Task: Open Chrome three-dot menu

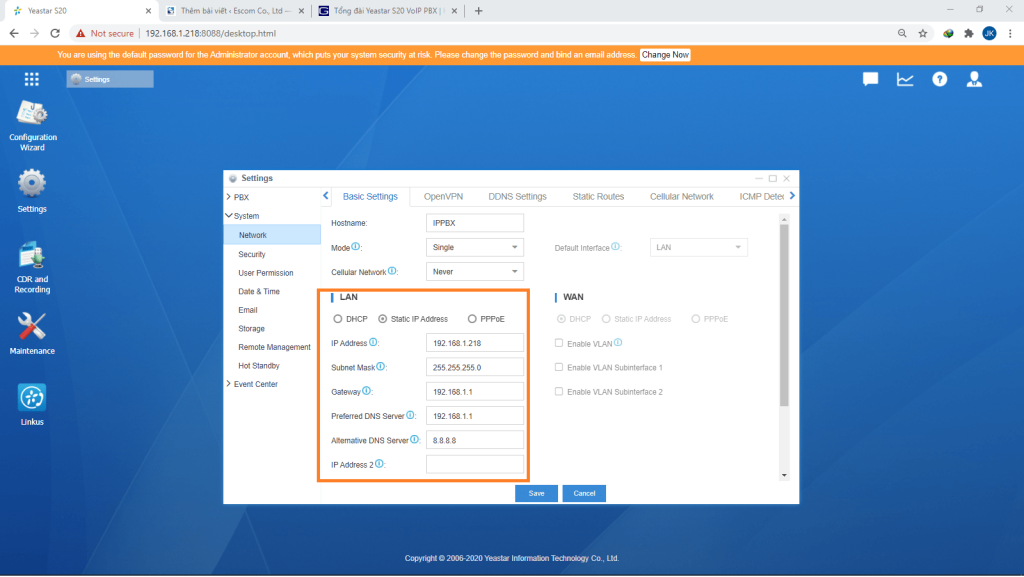Action: (x=1010, y=33)
